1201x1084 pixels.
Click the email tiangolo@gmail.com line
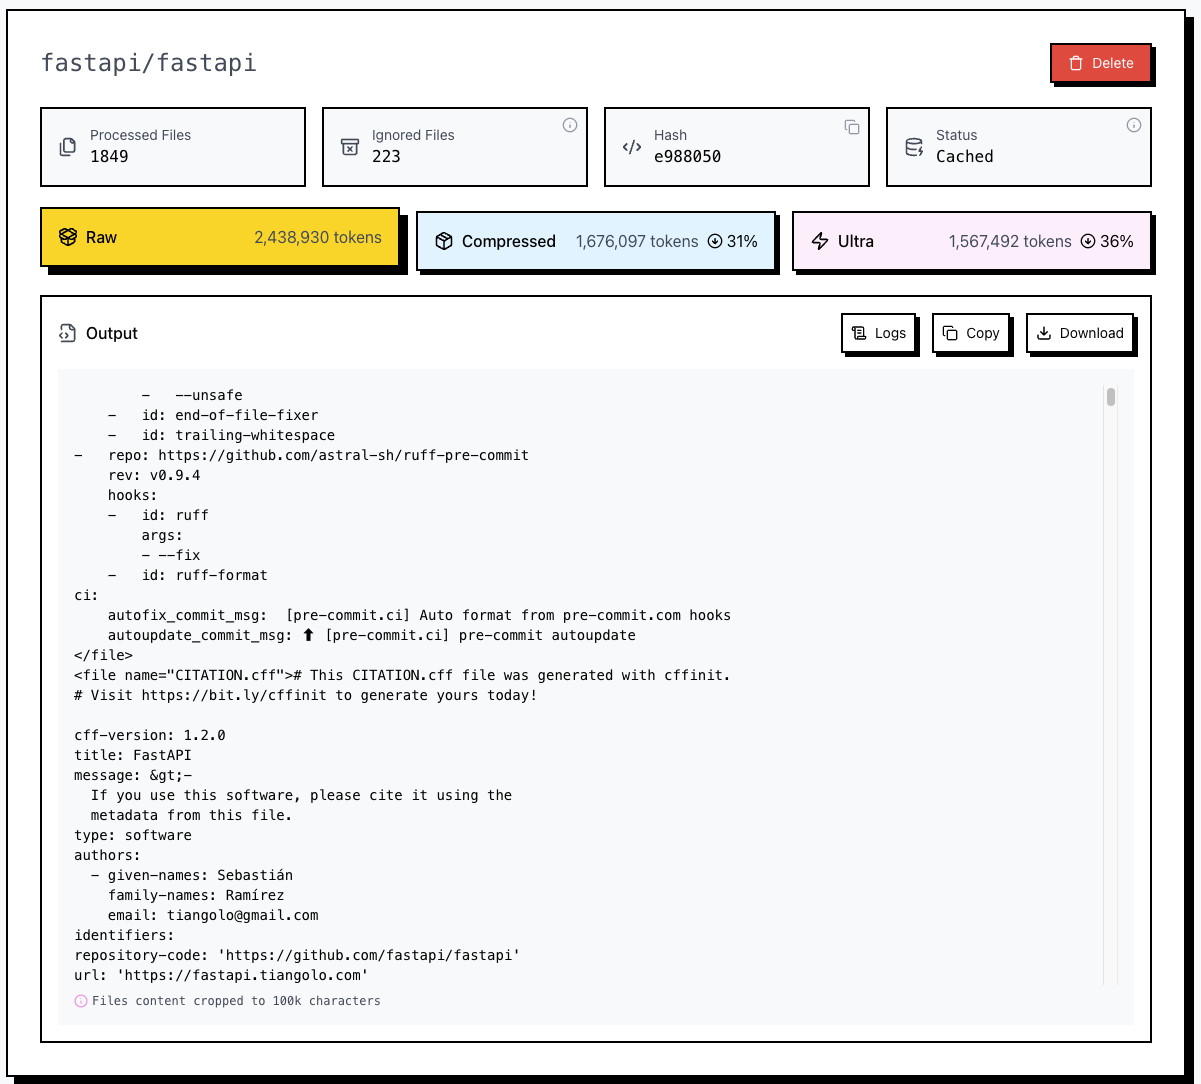point(213,915)
